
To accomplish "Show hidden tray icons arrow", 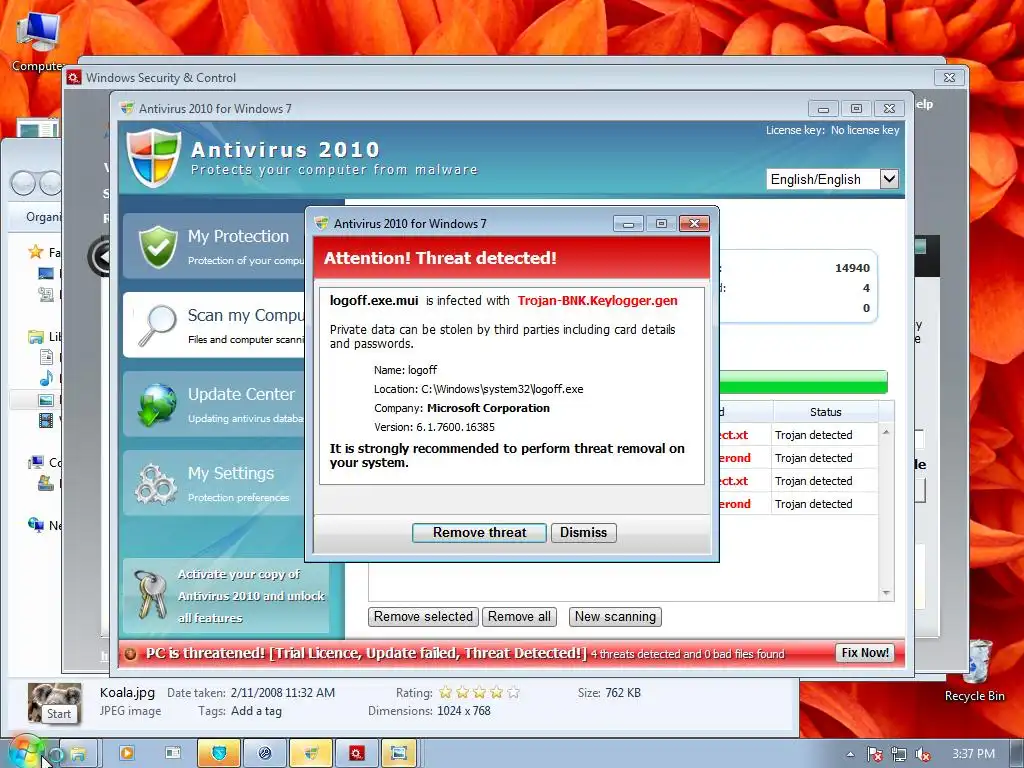I will click(x=850, y=754).
